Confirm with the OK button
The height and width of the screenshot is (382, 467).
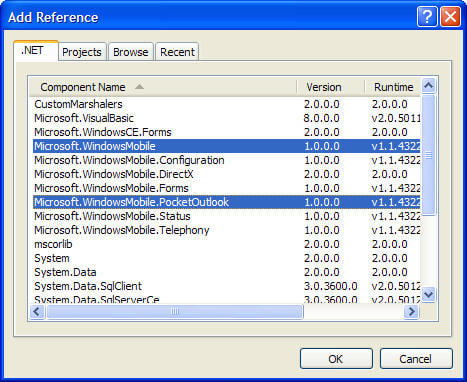pos(336,359)
